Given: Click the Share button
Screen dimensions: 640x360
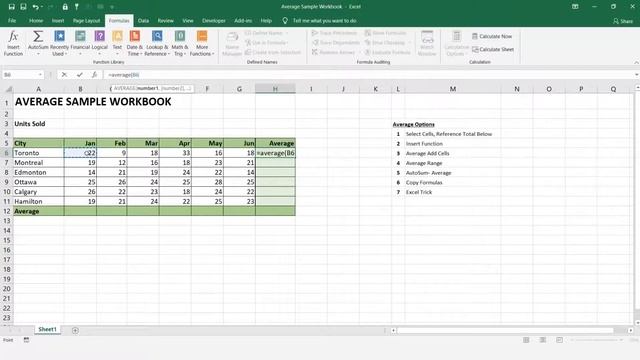Looking at the screenshot, I should pos(623,21).
